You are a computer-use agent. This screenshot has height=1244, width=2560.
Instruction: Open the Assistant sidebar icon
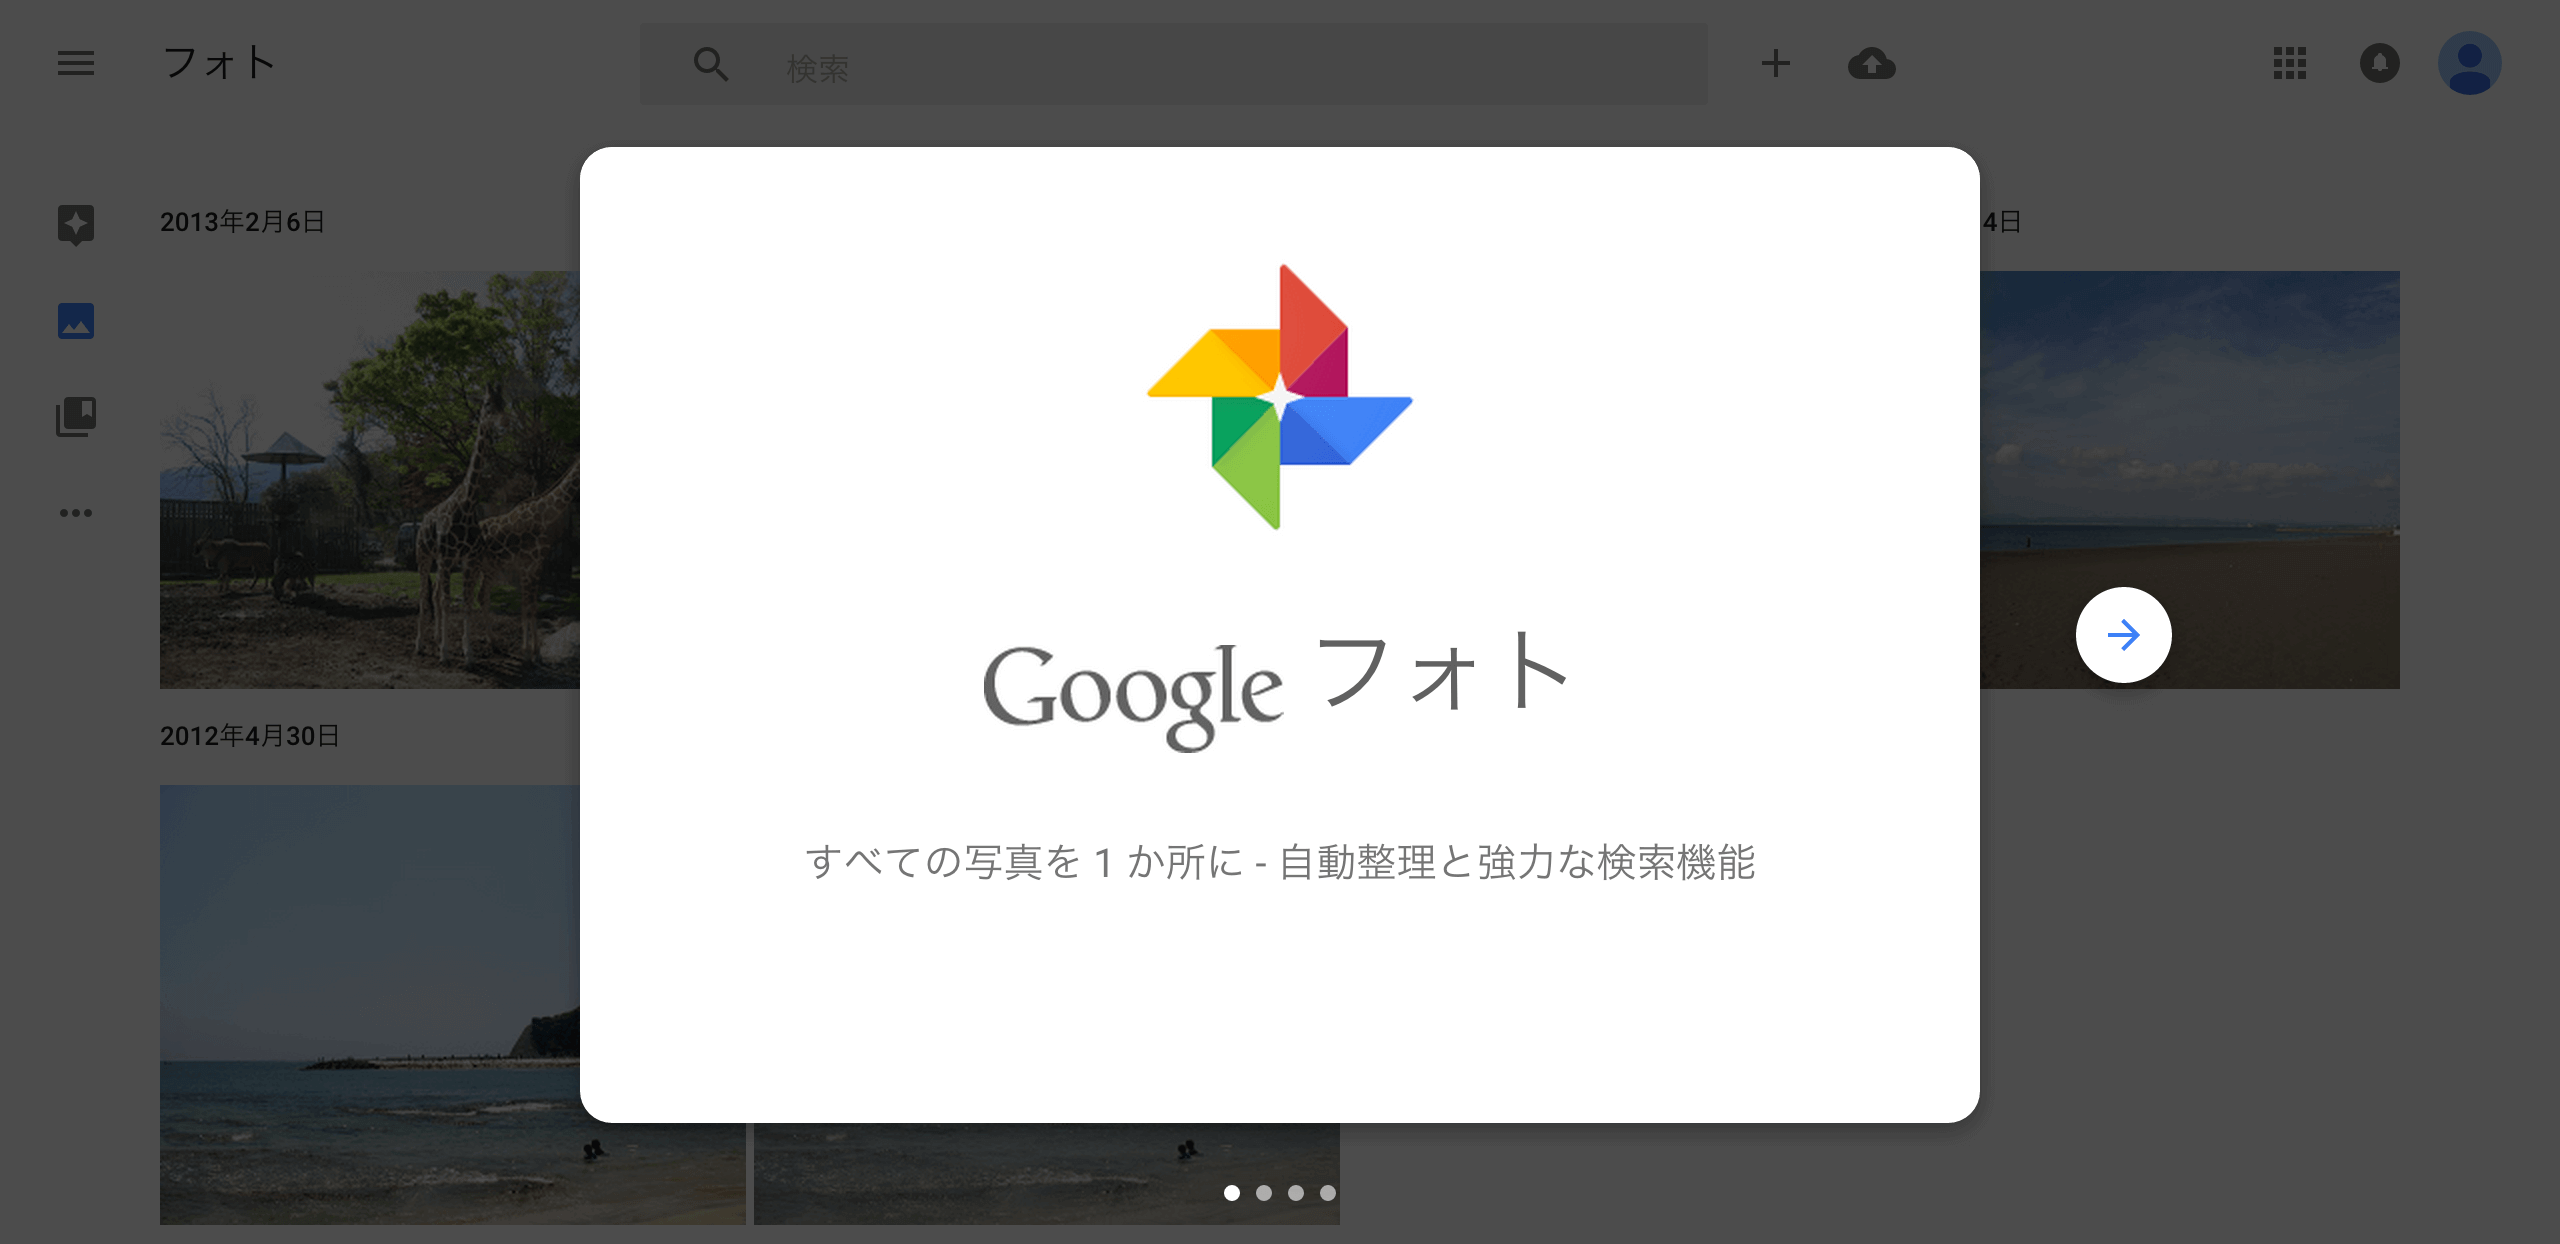pyautogui.click(x=76, y=225)
